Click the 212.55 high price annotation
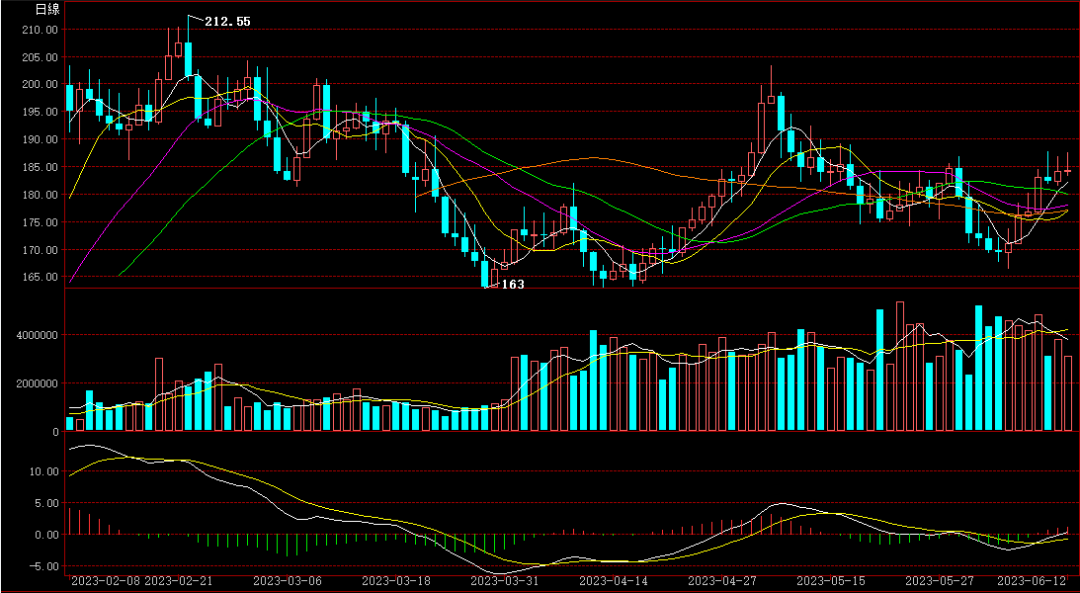Viewport: 1080px width, 593px height. pyautogui.click(x=228, y=21)
